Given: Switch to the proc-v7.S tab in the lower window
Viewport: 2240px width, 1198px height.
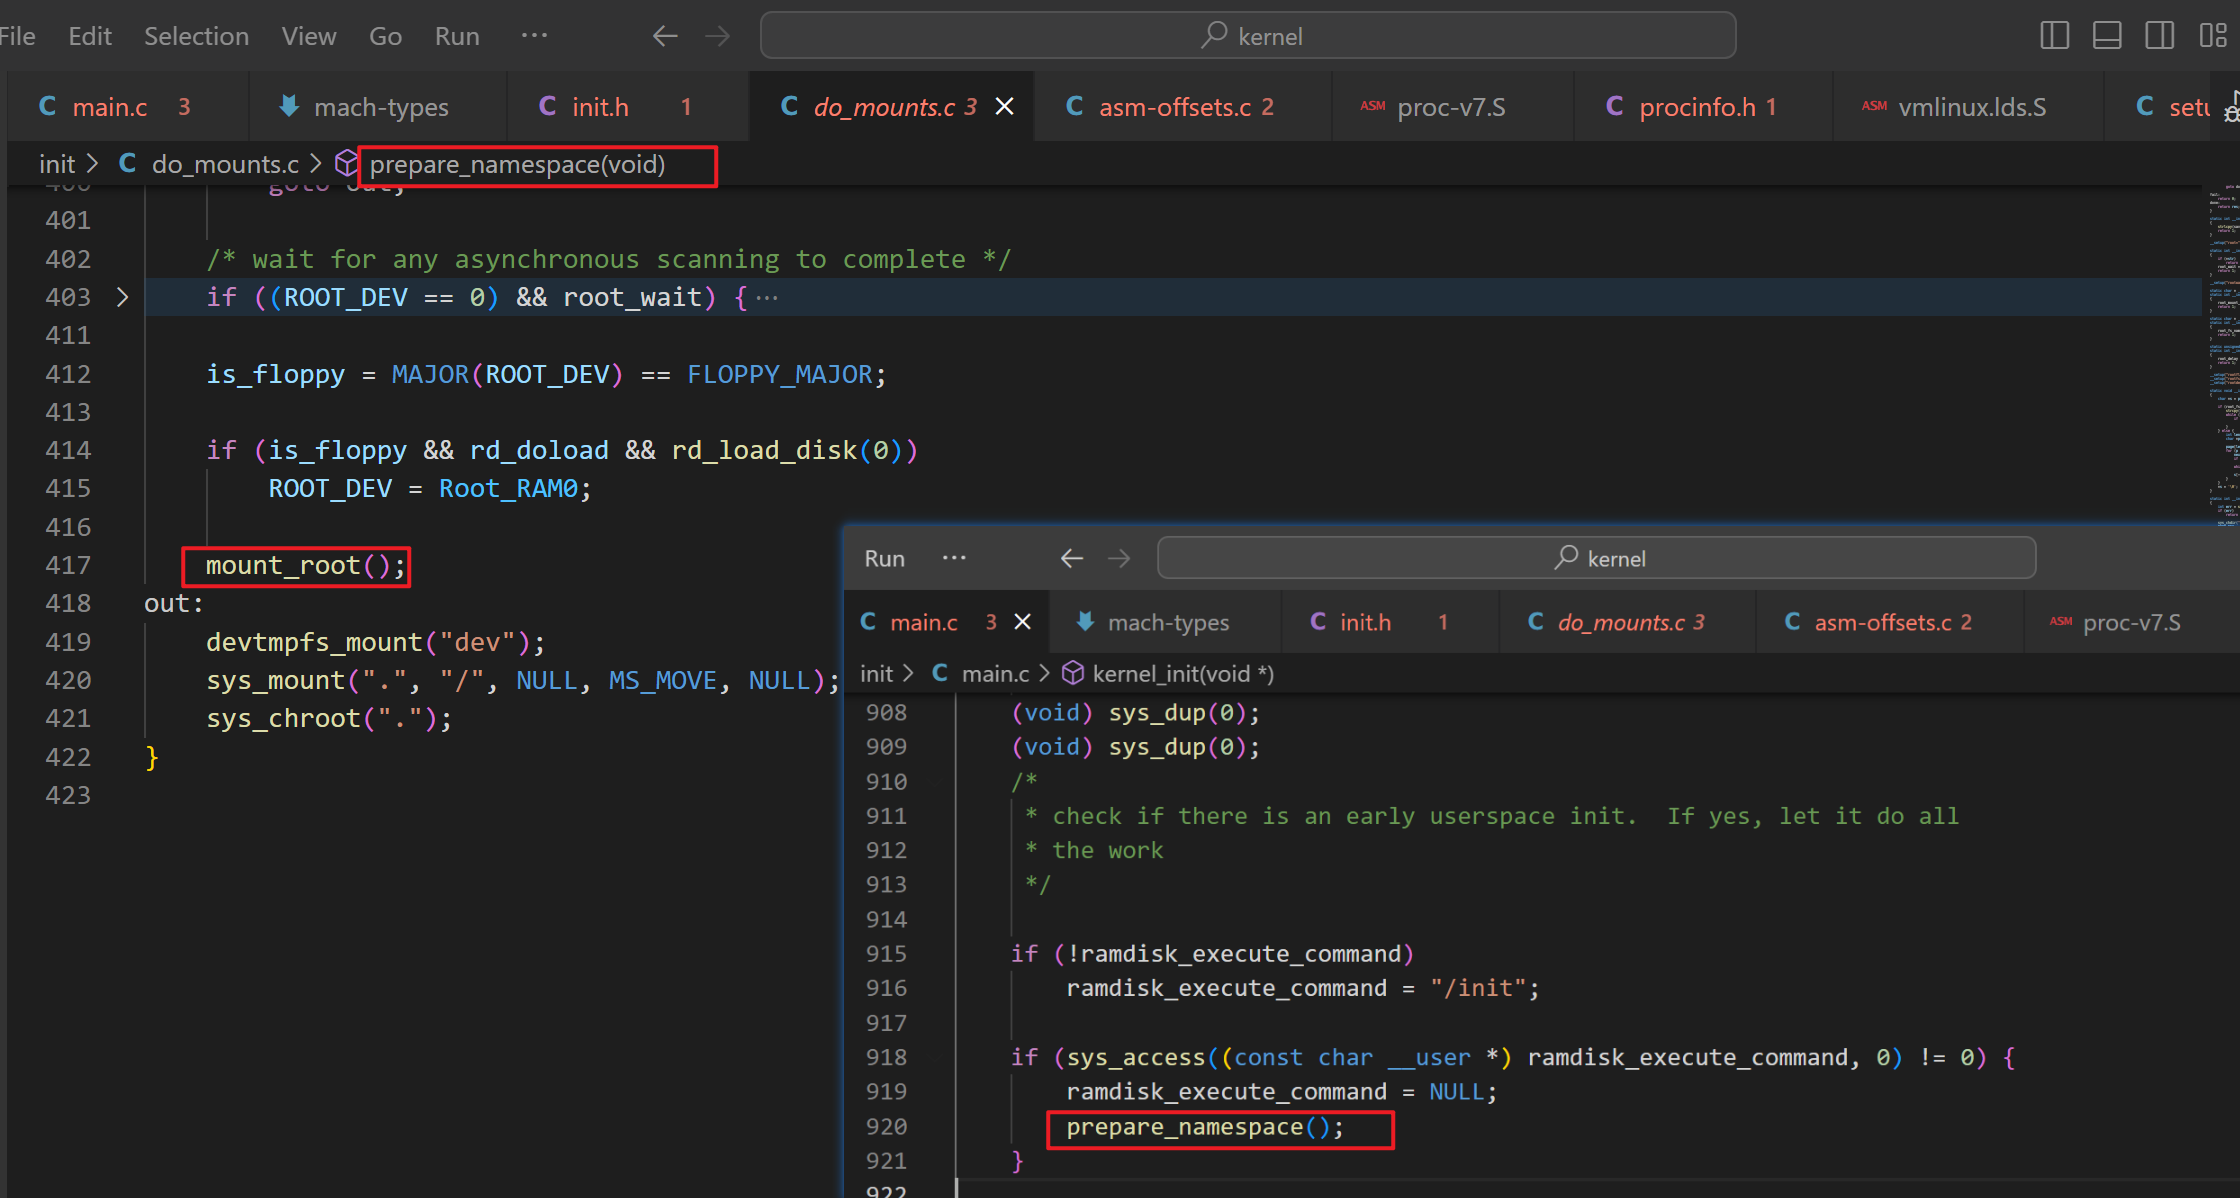Looking at the screenshot, I should (2131, 622).
